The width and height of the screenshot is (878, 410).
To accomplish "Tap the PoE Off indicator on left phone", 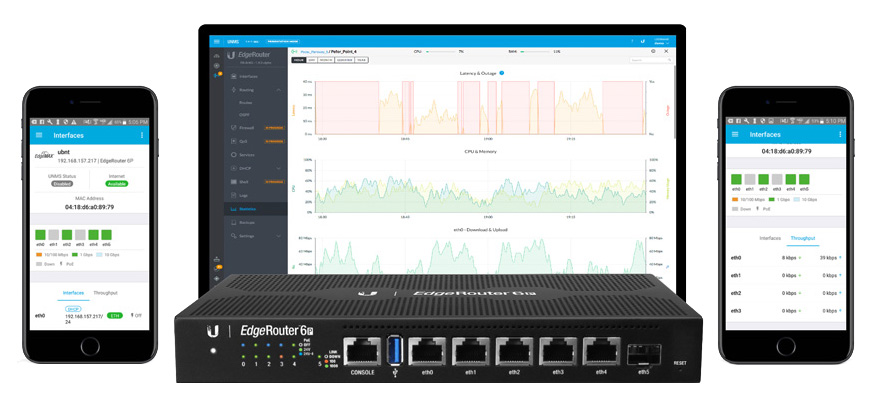I will pyautogui.click(x=136, y=315).
